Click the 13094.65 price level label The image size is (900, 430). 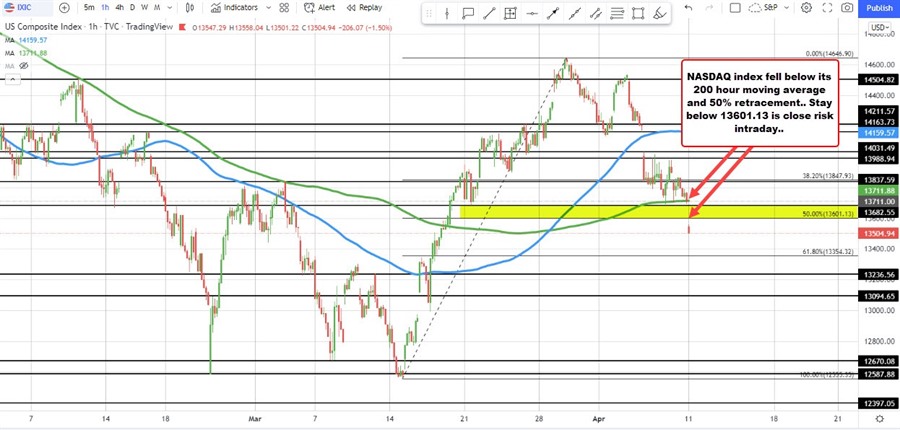point(879,296)
